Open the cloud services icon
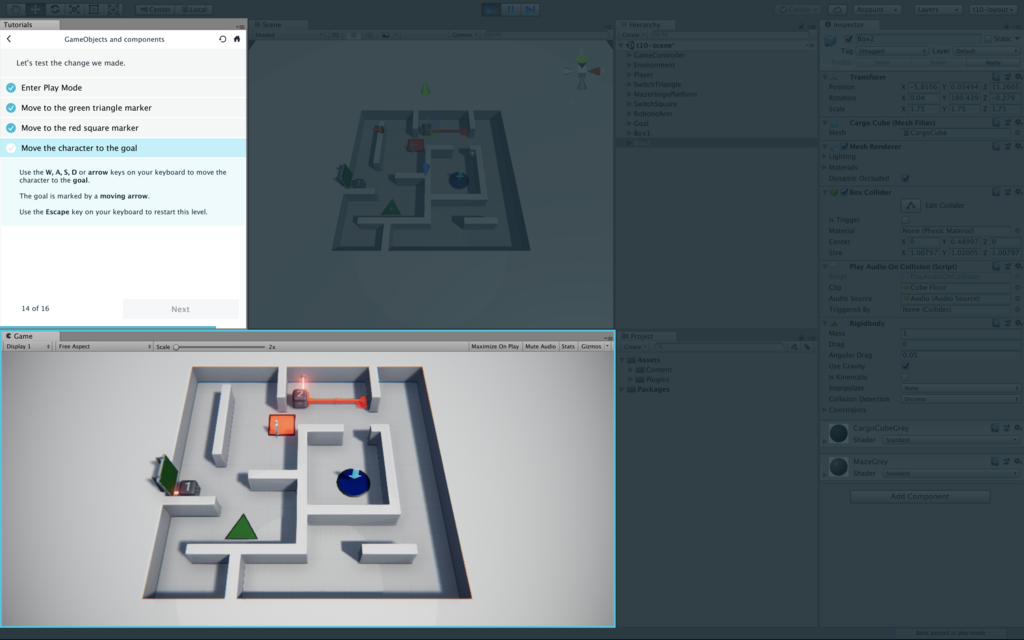 837,9
